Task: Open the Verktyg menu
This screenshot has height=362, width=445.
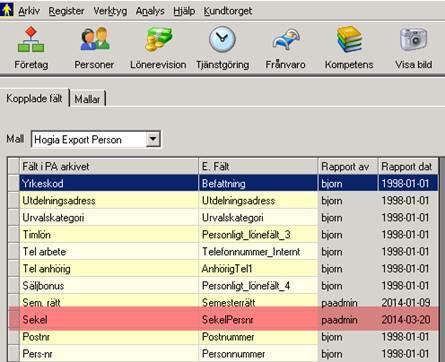Action: (x=110, y=11)
